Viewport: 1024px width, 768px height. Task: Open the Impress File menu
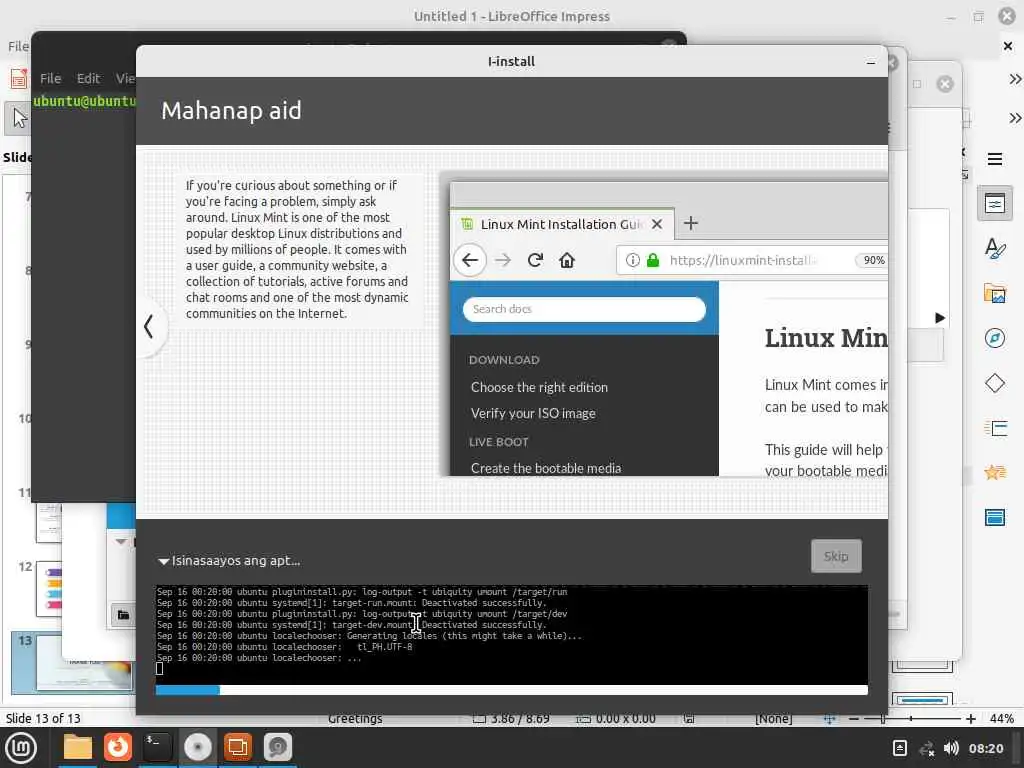click(x=18, y=46)
